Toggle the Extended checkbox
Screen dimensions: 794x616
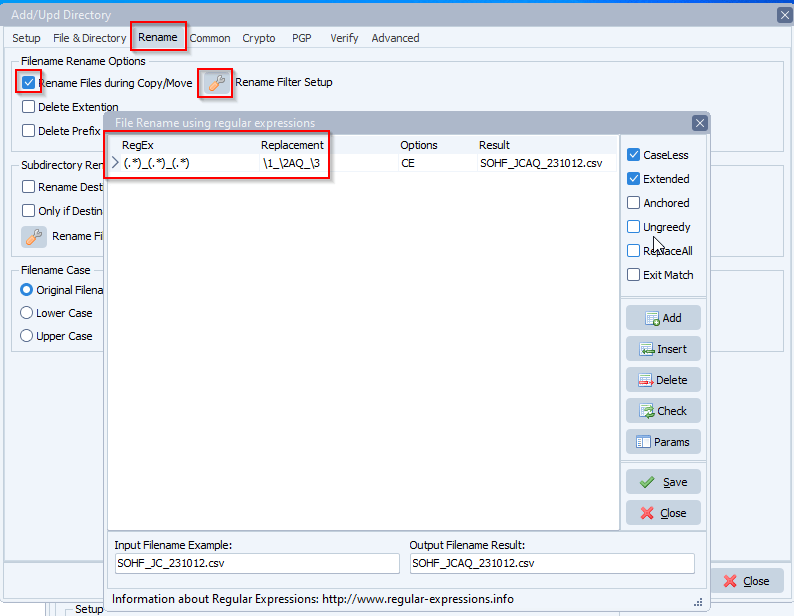[x=633, y=179]
